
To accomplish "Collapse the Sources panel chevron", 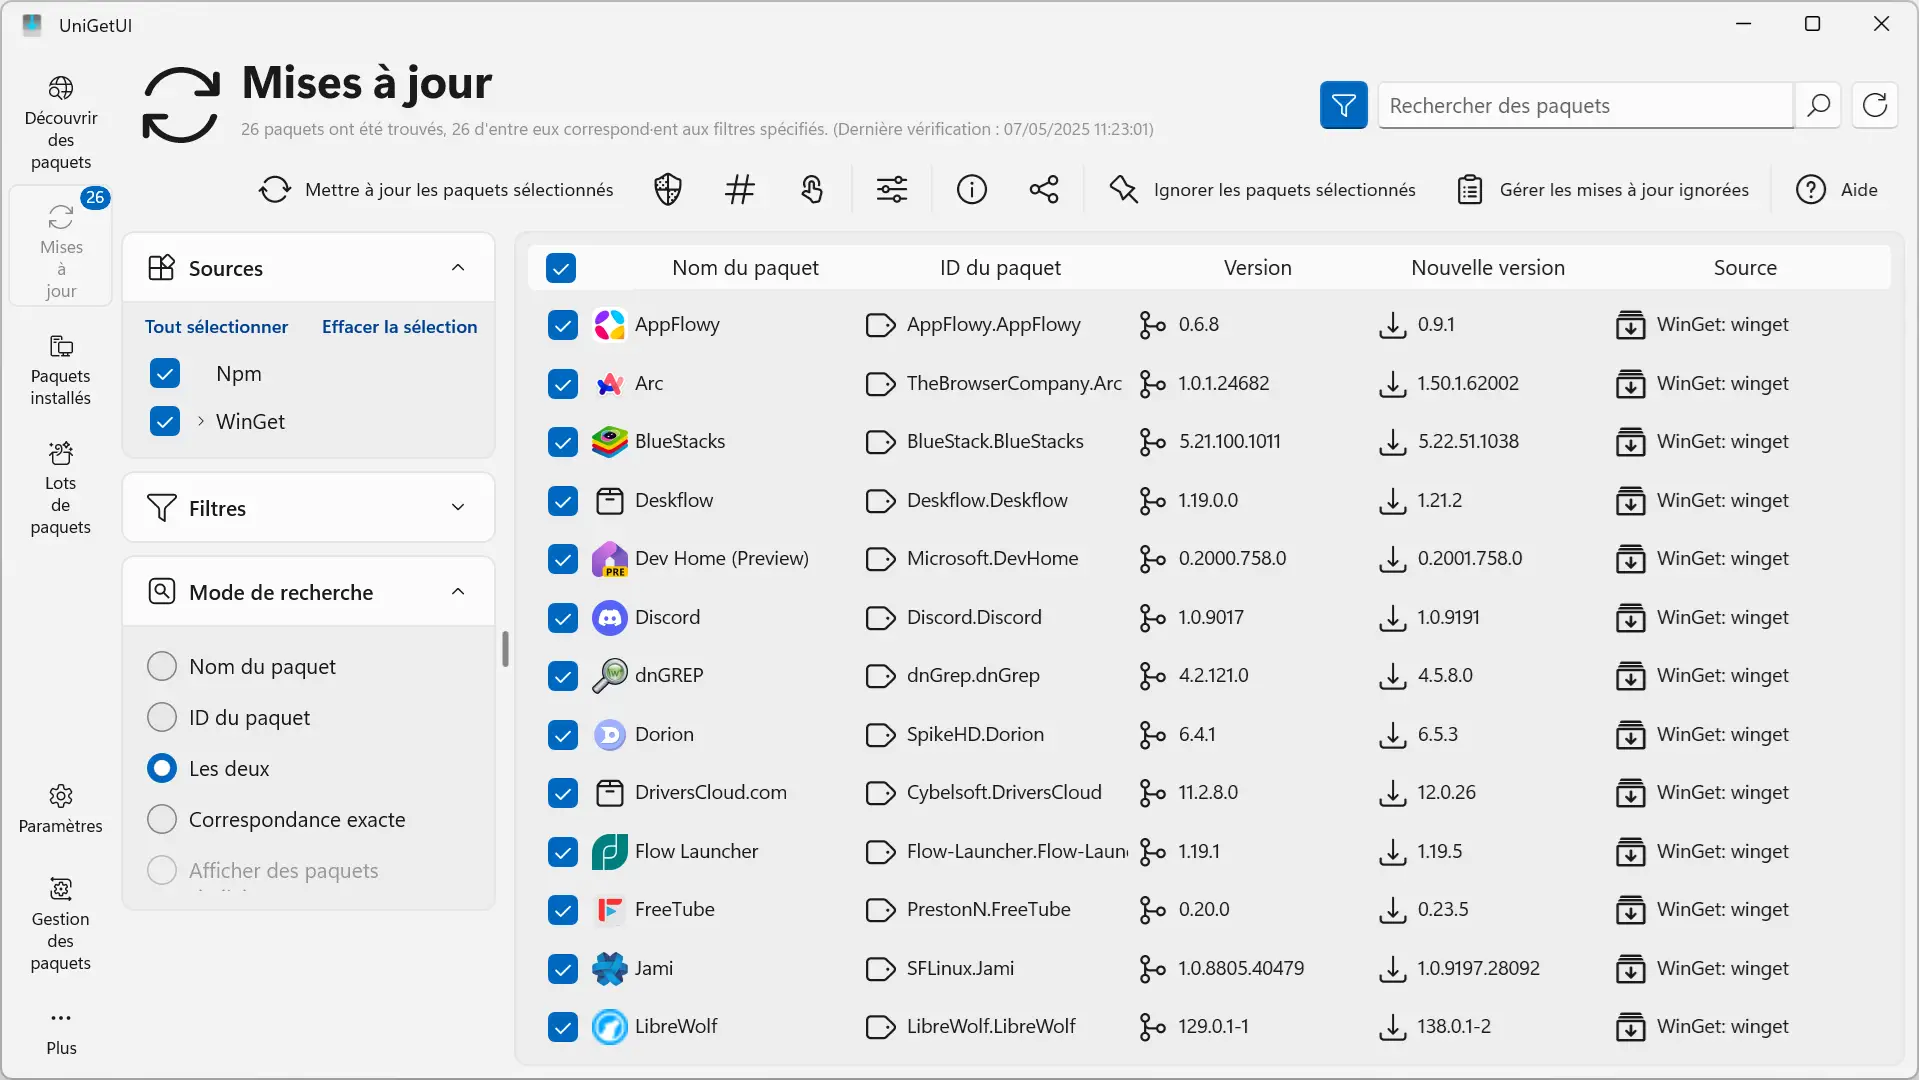I will (x=458, y=268).
